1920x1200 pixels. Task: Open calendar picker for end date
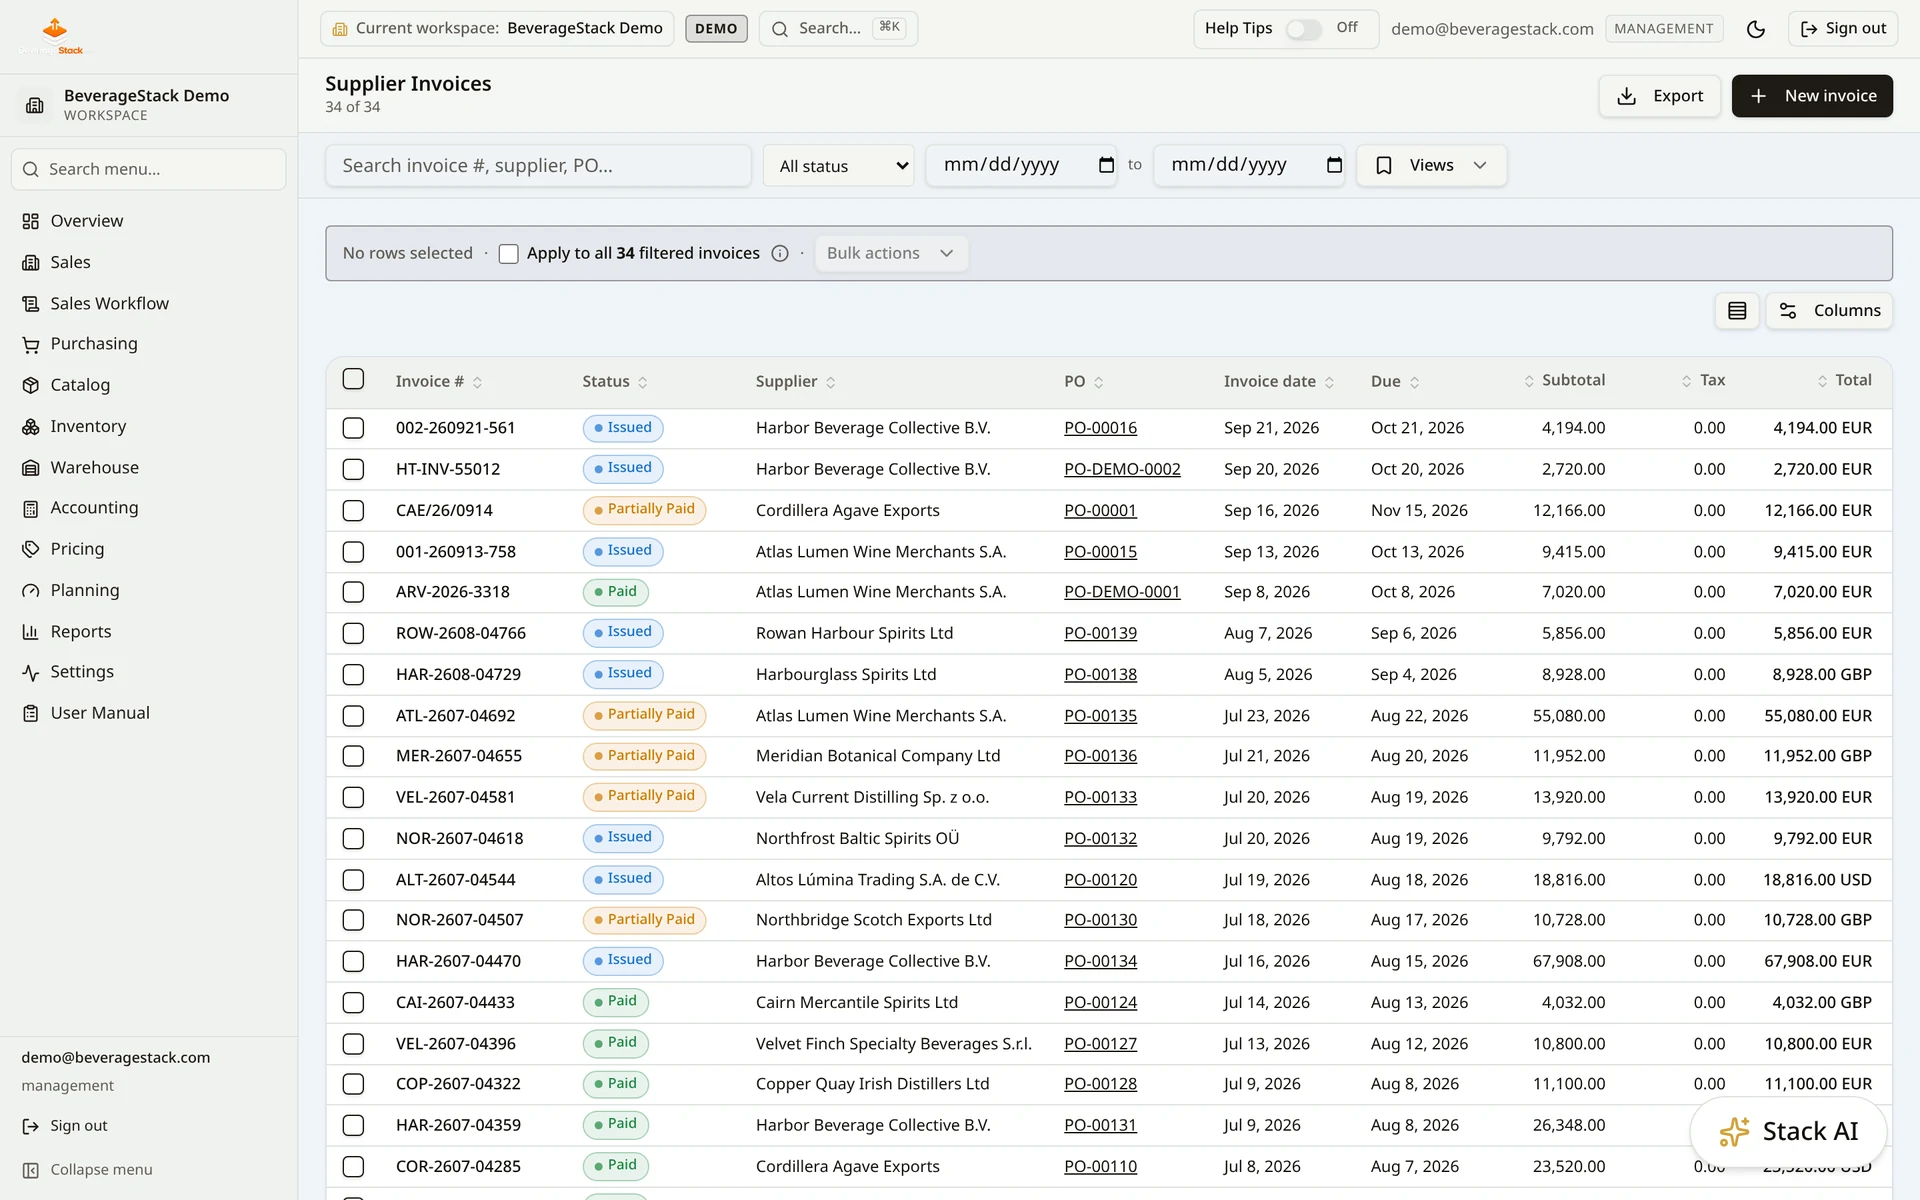point(1334,165)
